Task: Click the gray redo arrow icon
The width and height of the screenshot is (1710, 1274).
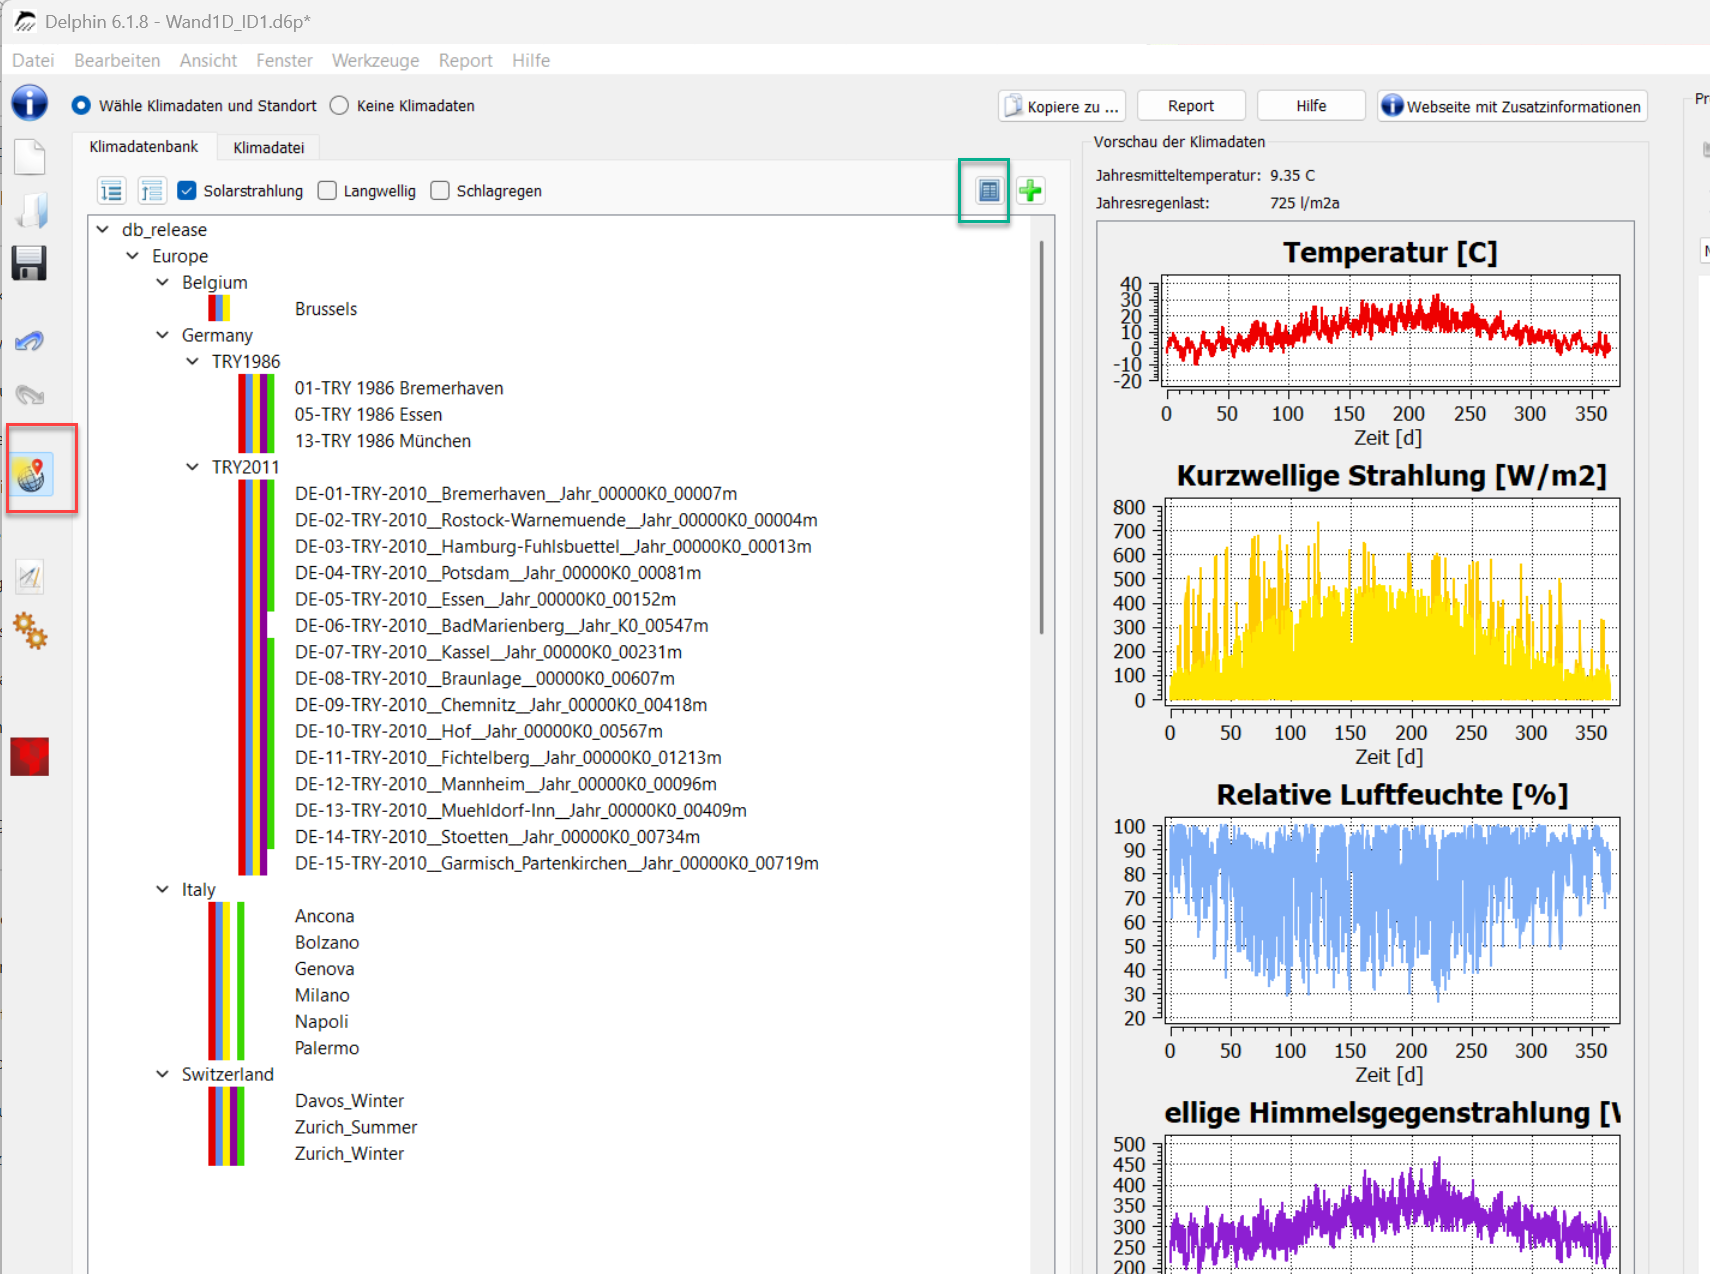Action: tap(30, 395)
